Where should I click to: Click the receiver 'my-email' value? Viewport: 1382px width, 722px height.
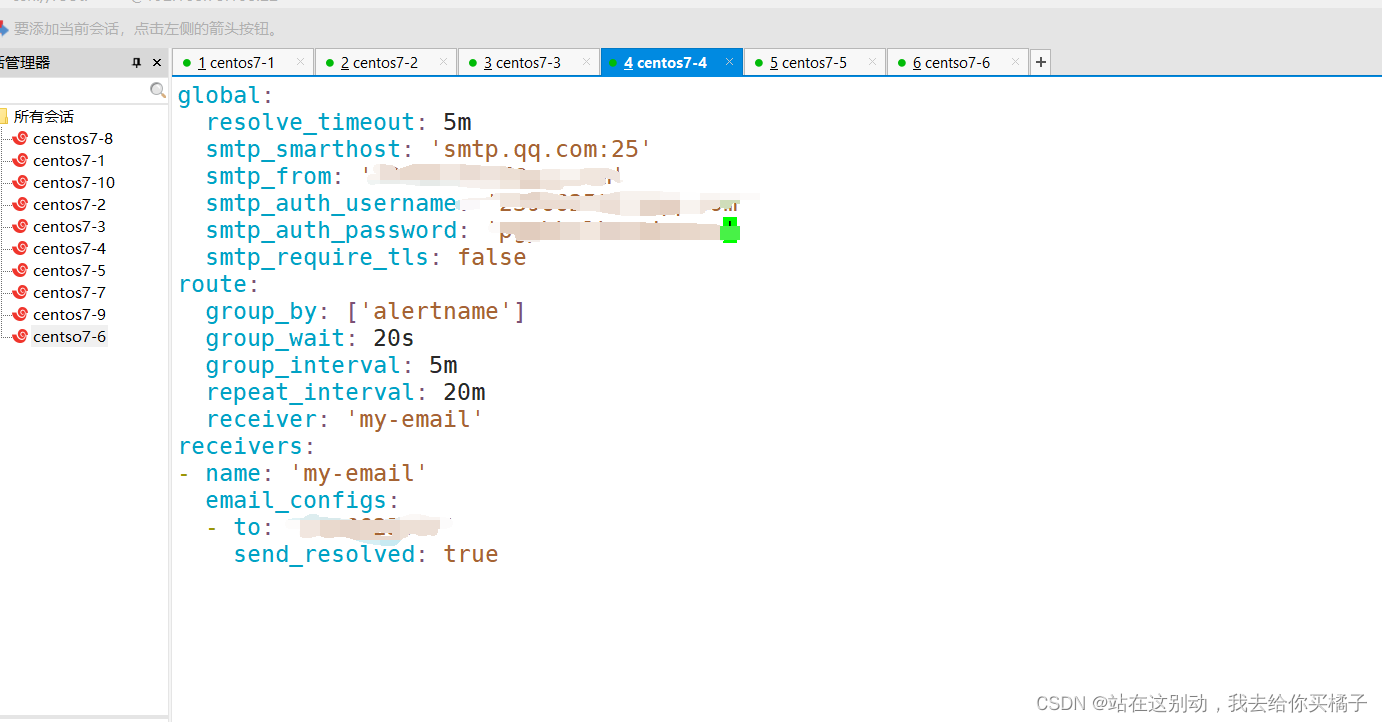pos(415,420)
